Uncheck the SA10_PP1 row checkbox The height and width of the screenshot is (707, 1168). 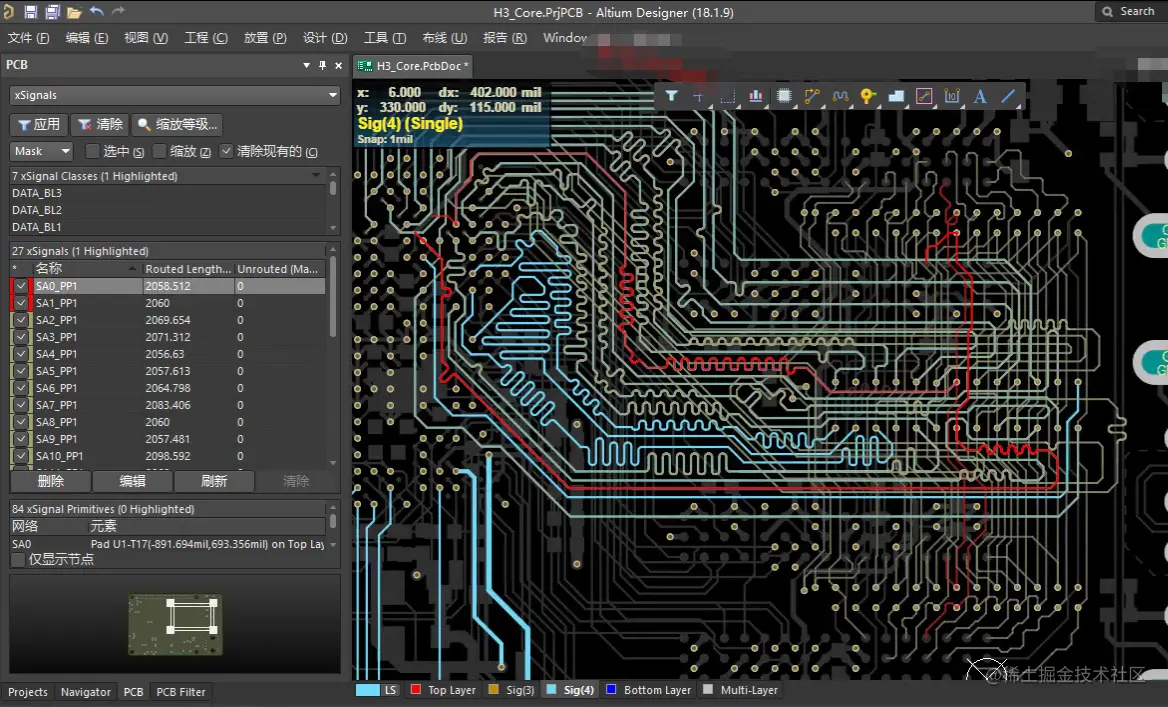[21, 456]
